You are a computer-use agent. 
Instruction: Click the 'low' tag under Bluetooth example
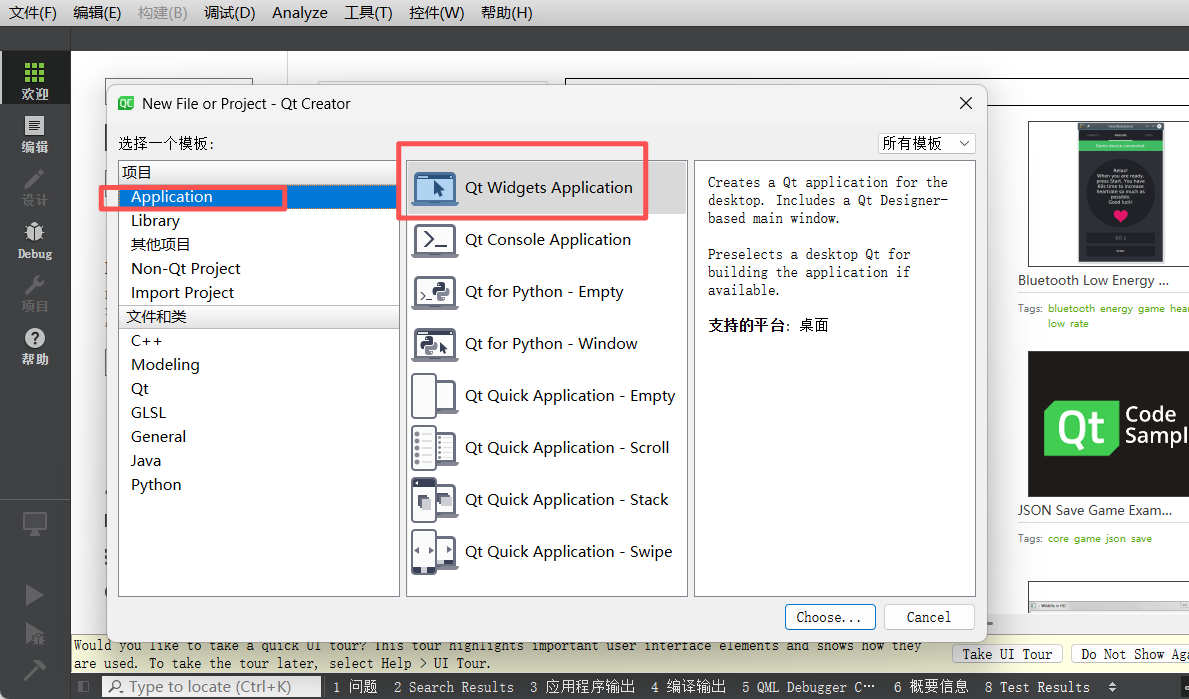click(x=1056, y=324)
